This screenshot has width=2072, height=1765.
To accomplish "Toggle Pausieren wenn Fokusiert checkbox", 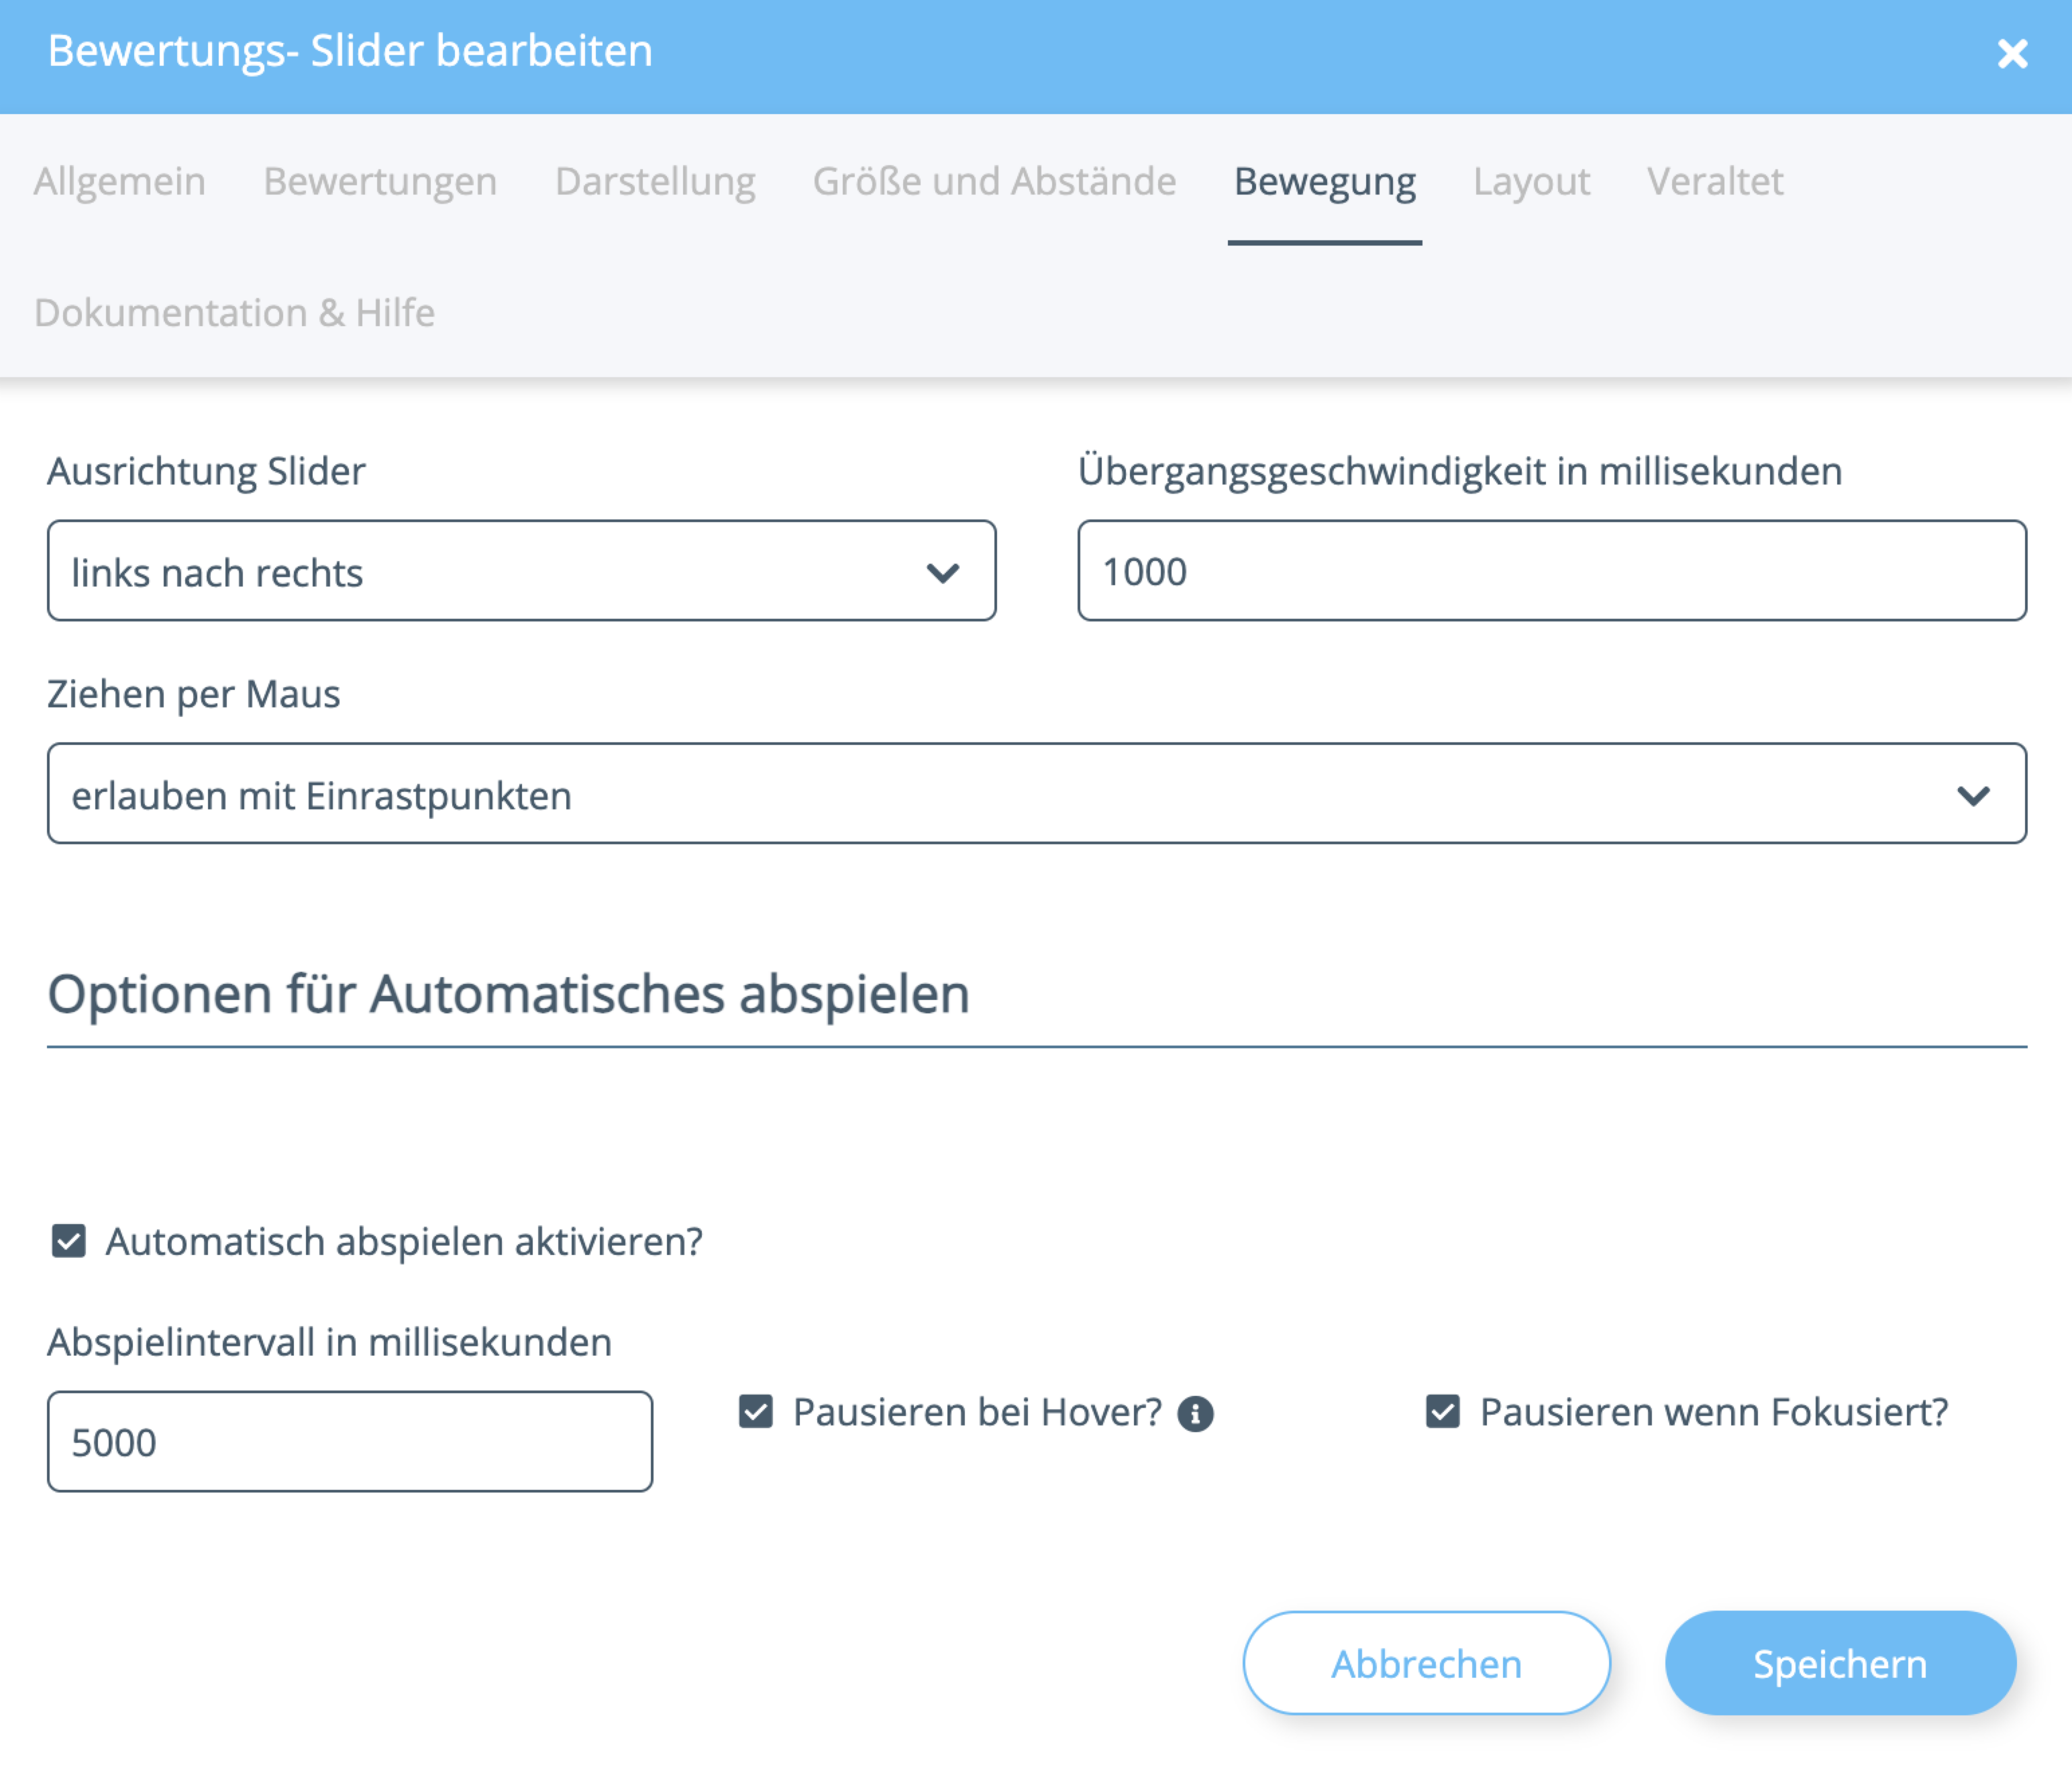I will (1443, 1412).
